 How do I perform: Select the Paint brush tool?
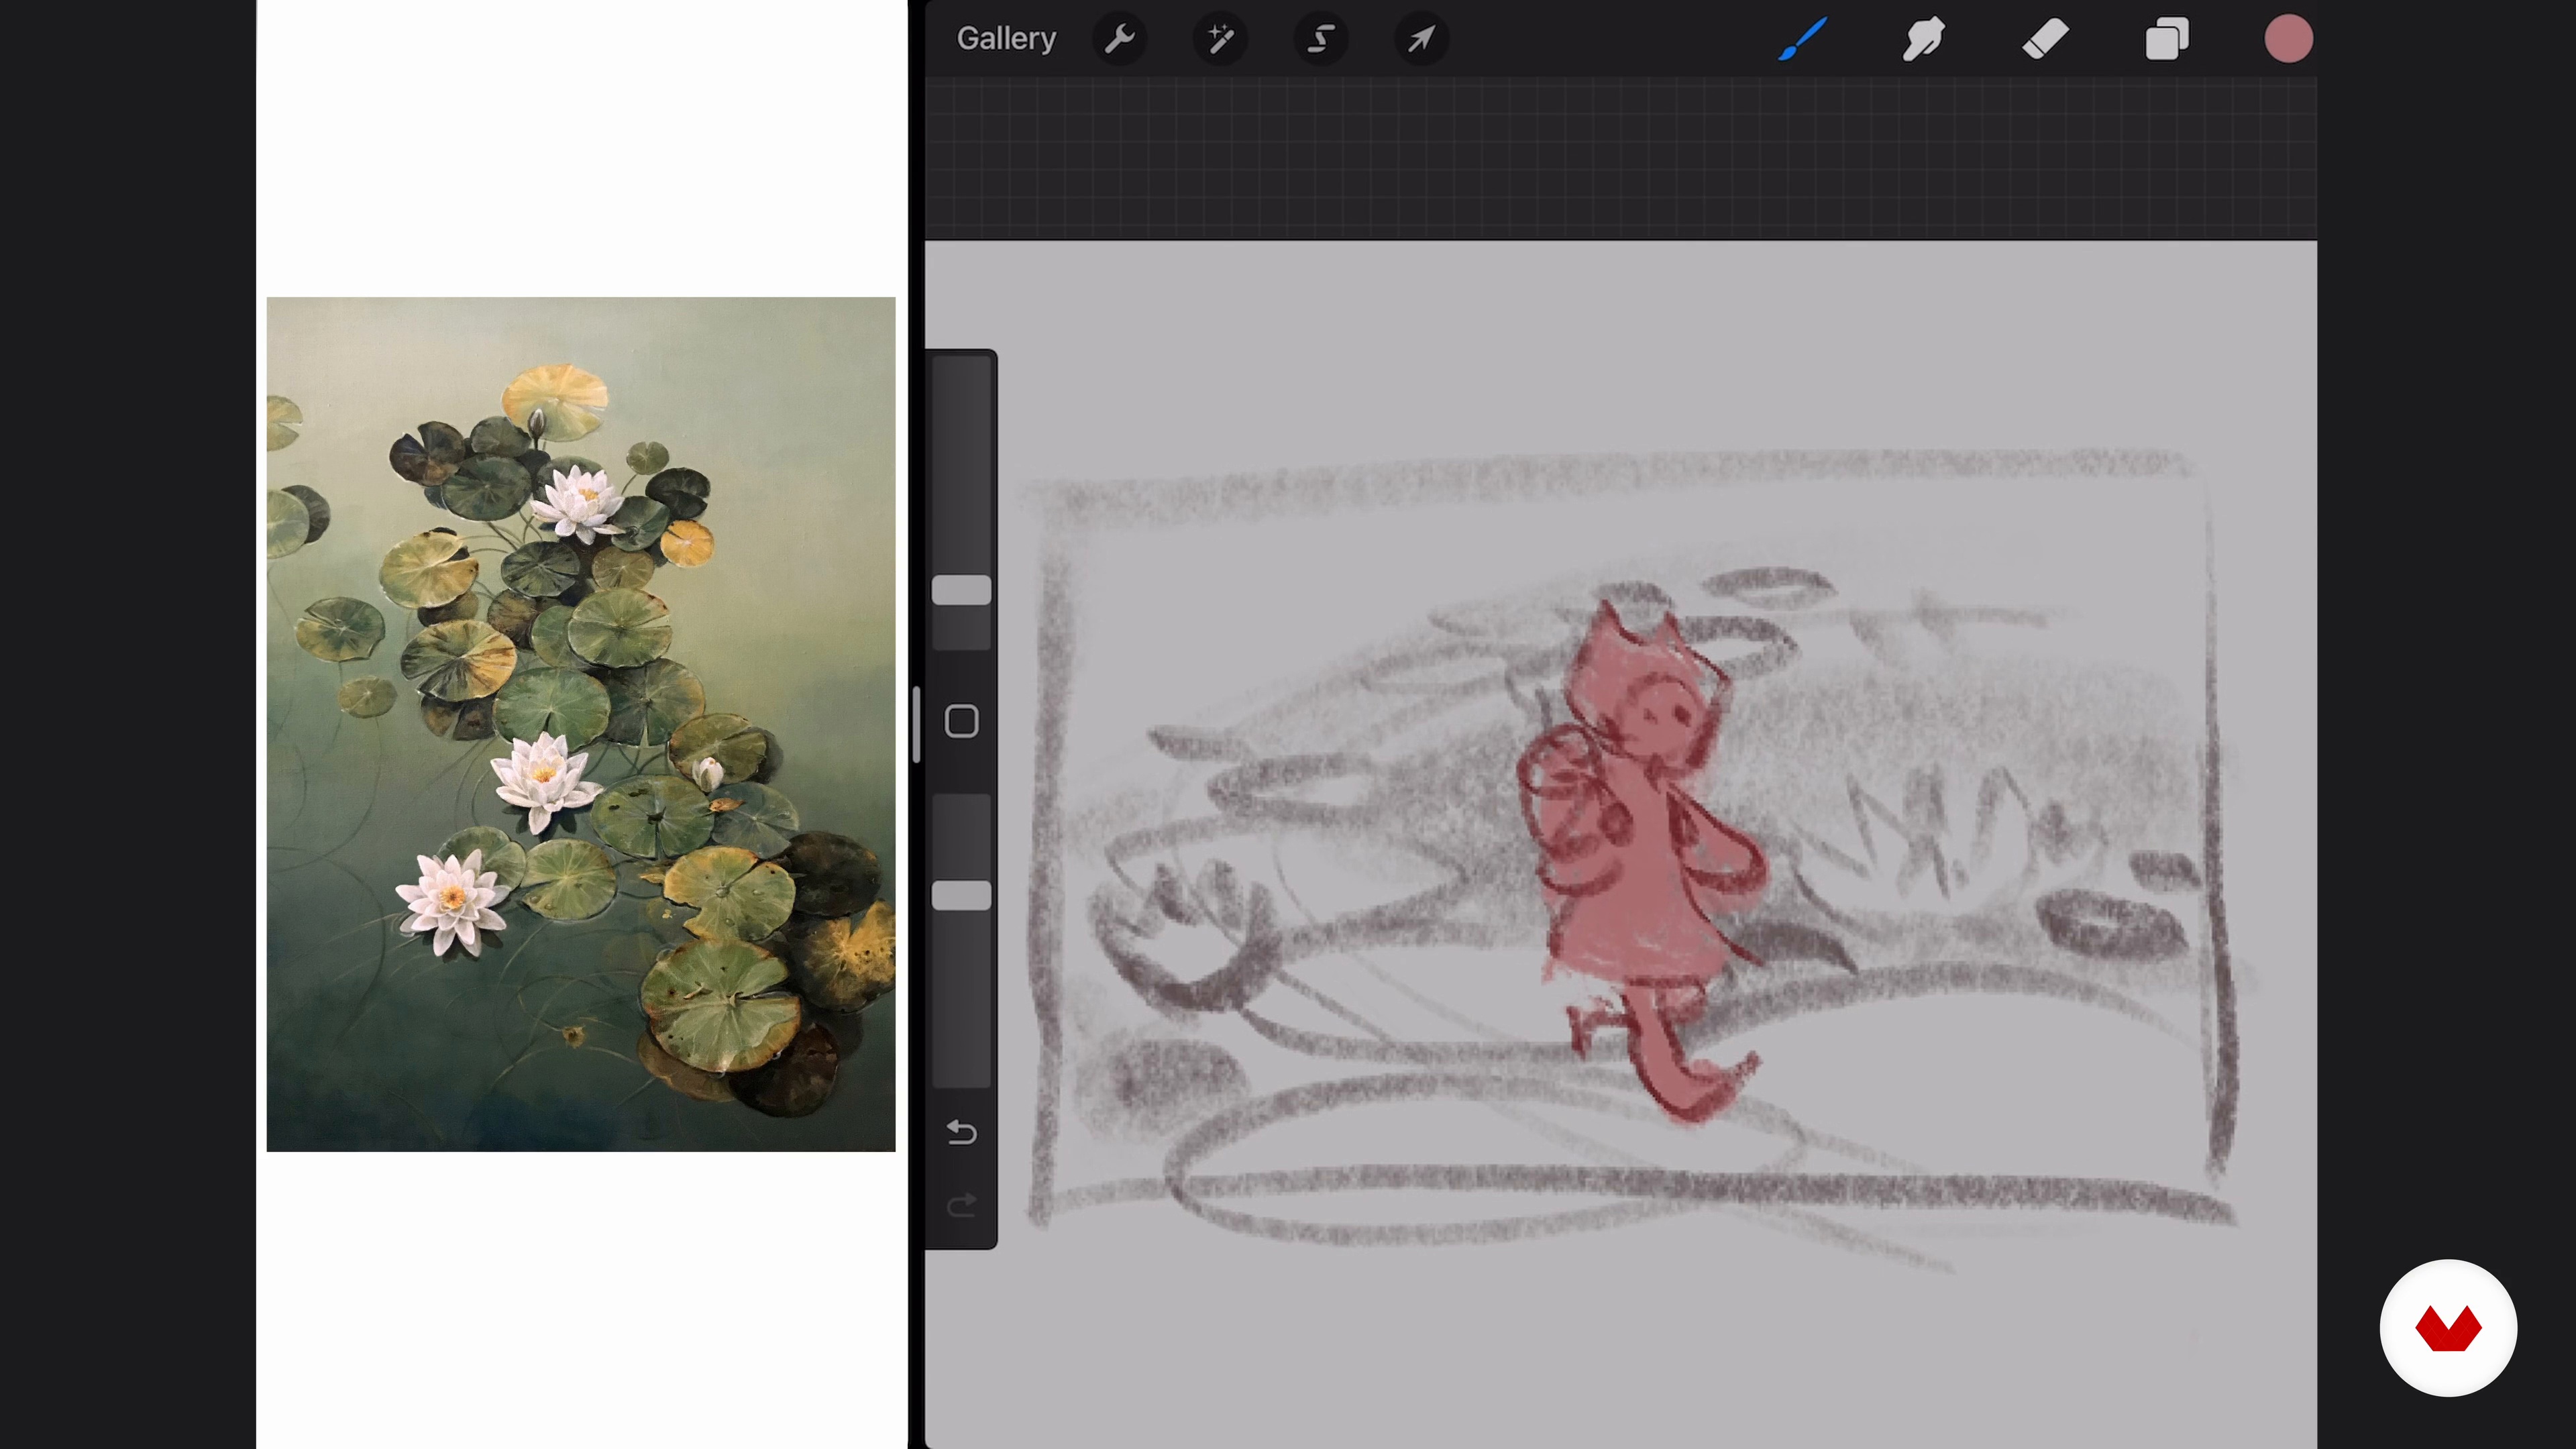coord(1803,39)
